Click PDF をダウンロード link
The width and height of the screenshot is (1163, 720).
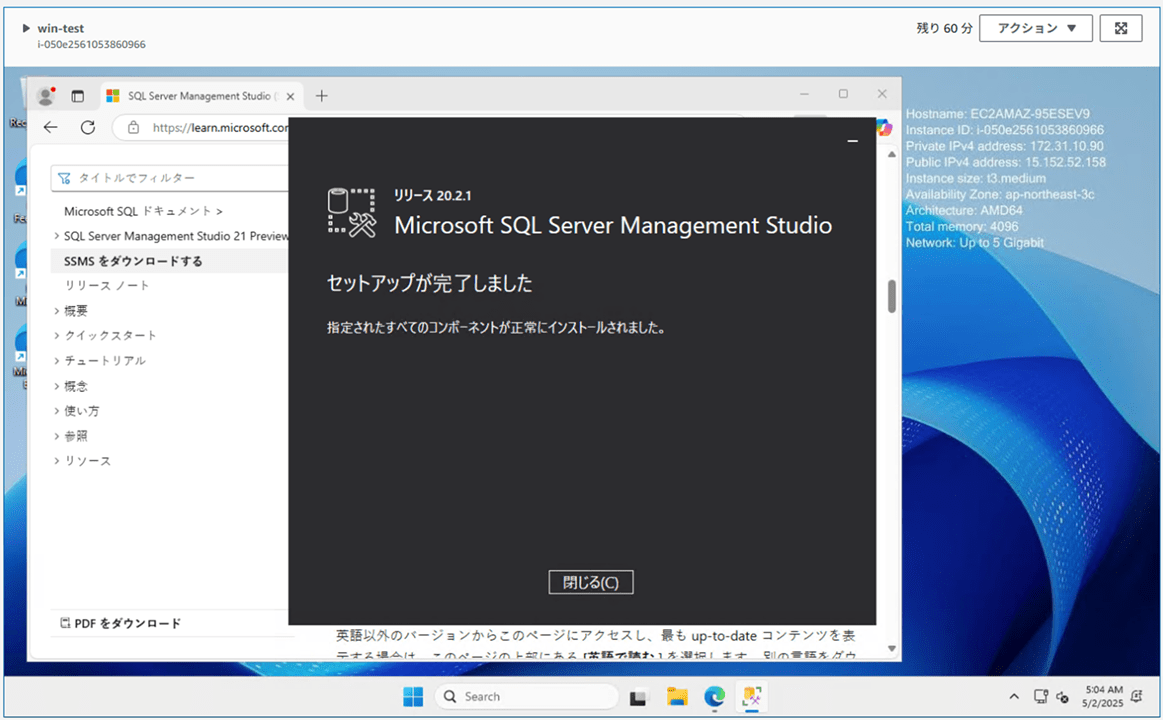point(120,623)
